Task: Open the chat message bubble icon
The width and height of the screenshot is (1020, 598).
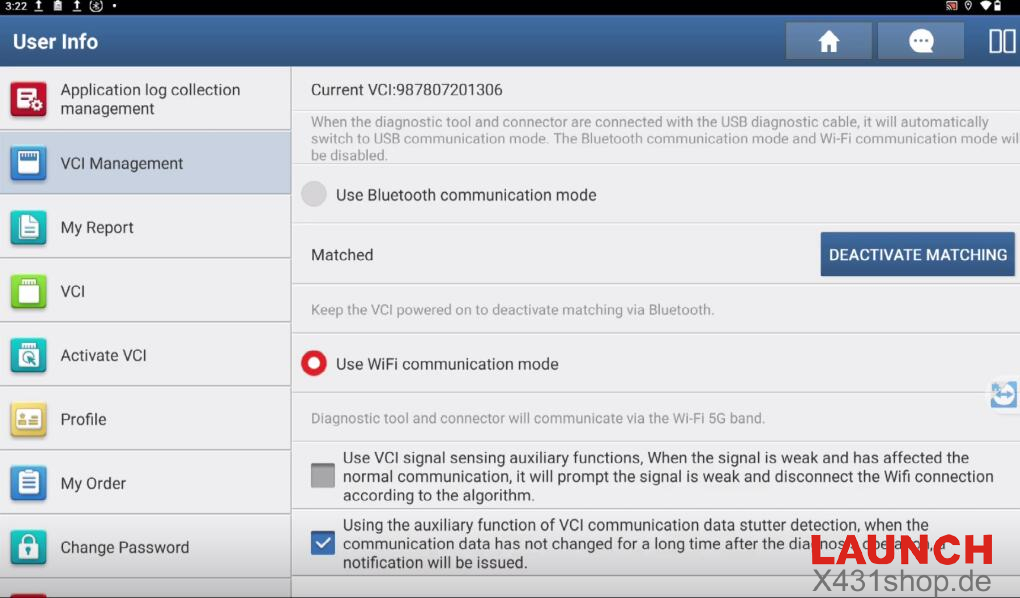Action: pyautogui.click(x=920, y=41)
